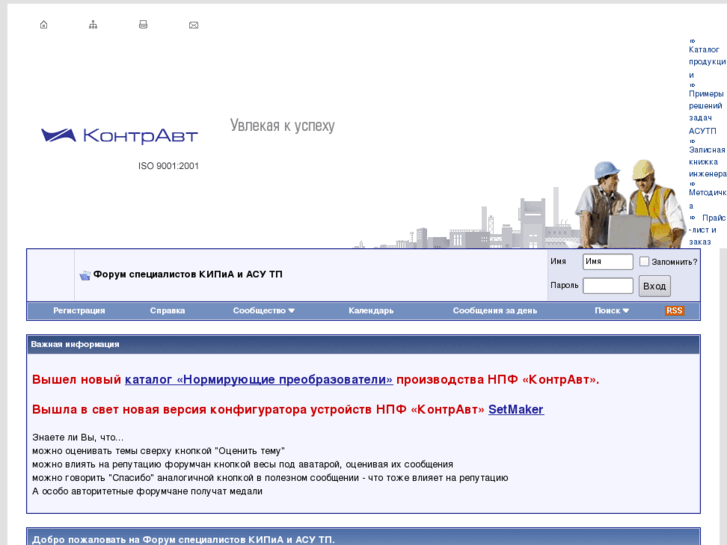Expand the Сообщество dropdown menu
This screenshot has width=727, height=545.
[264, 311]
